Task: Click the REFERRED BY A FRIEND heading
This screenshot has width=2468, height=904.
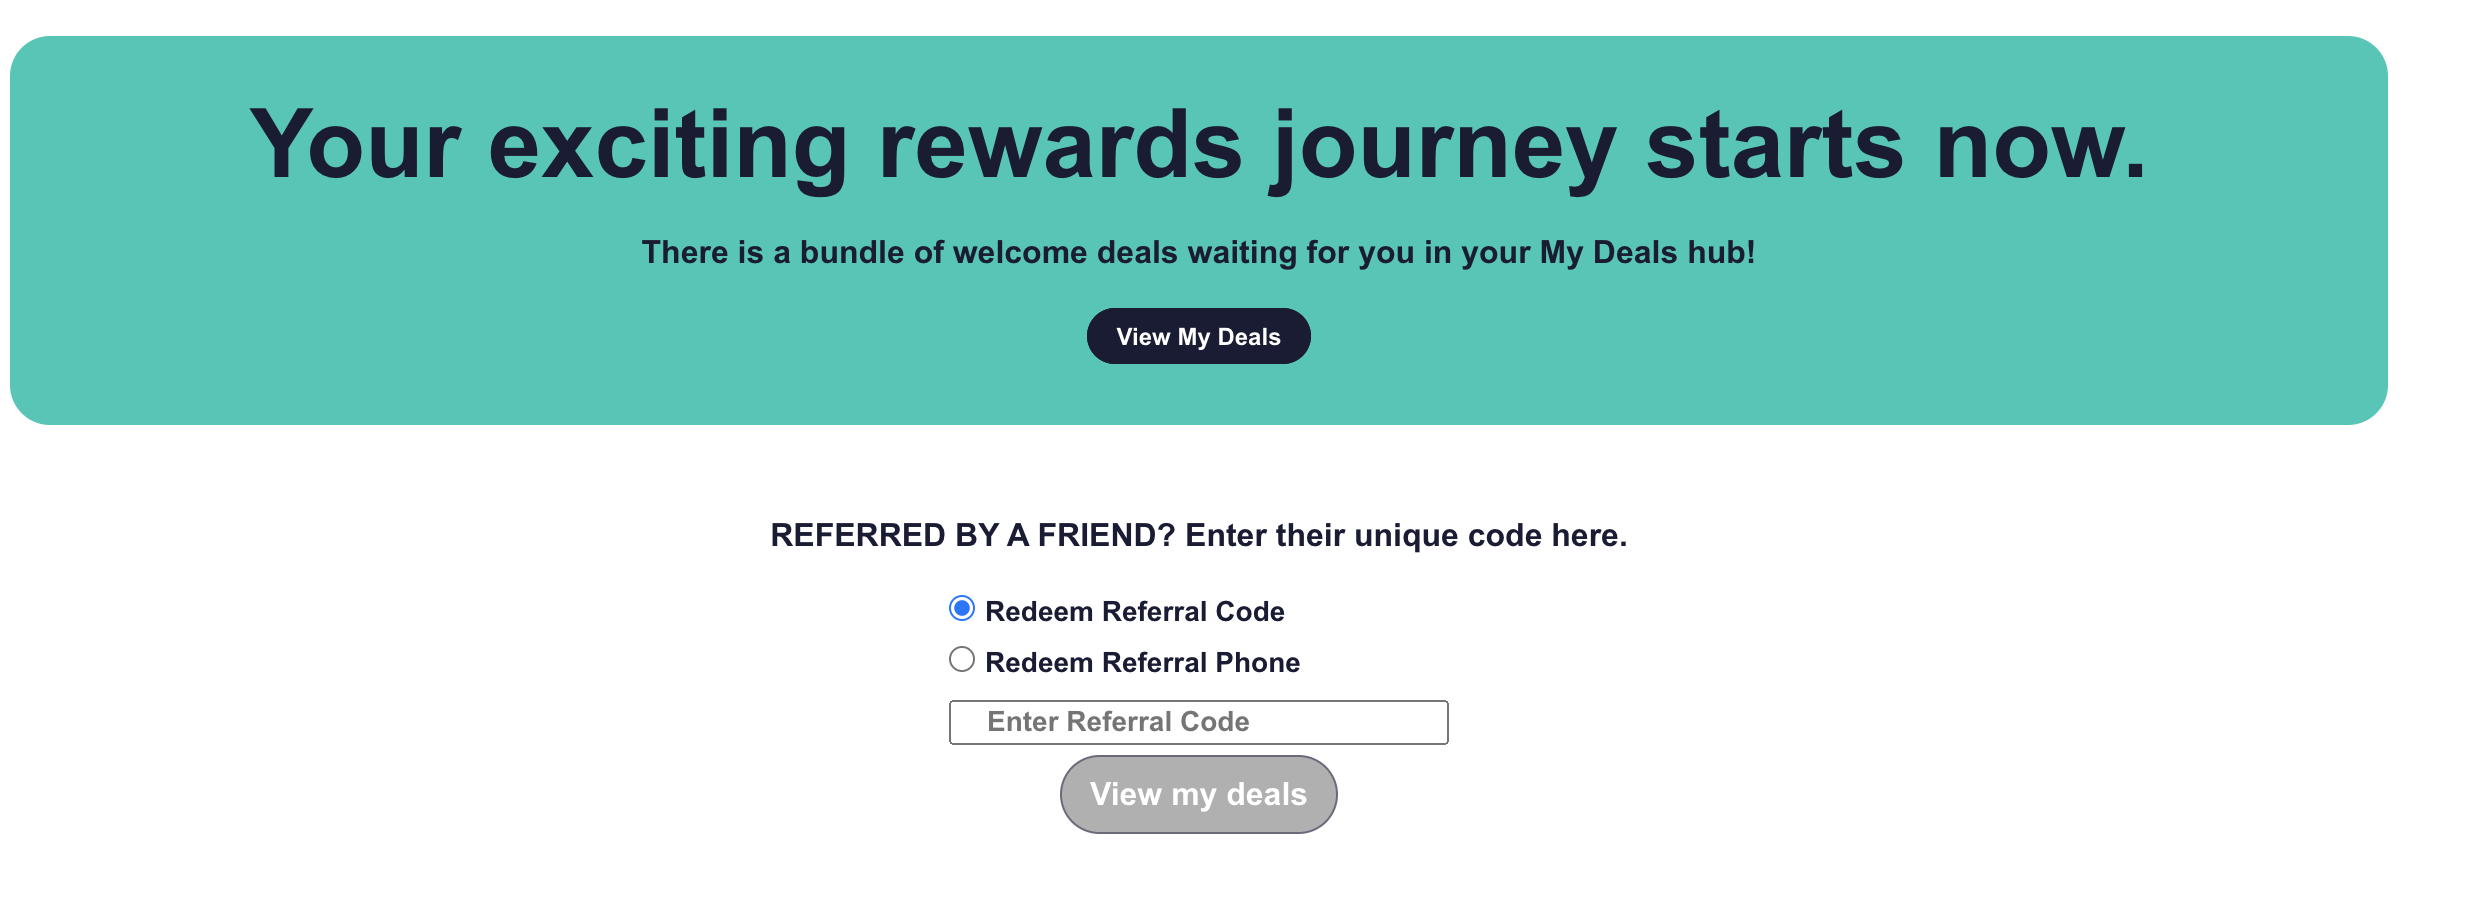Action: [1198, 535]
